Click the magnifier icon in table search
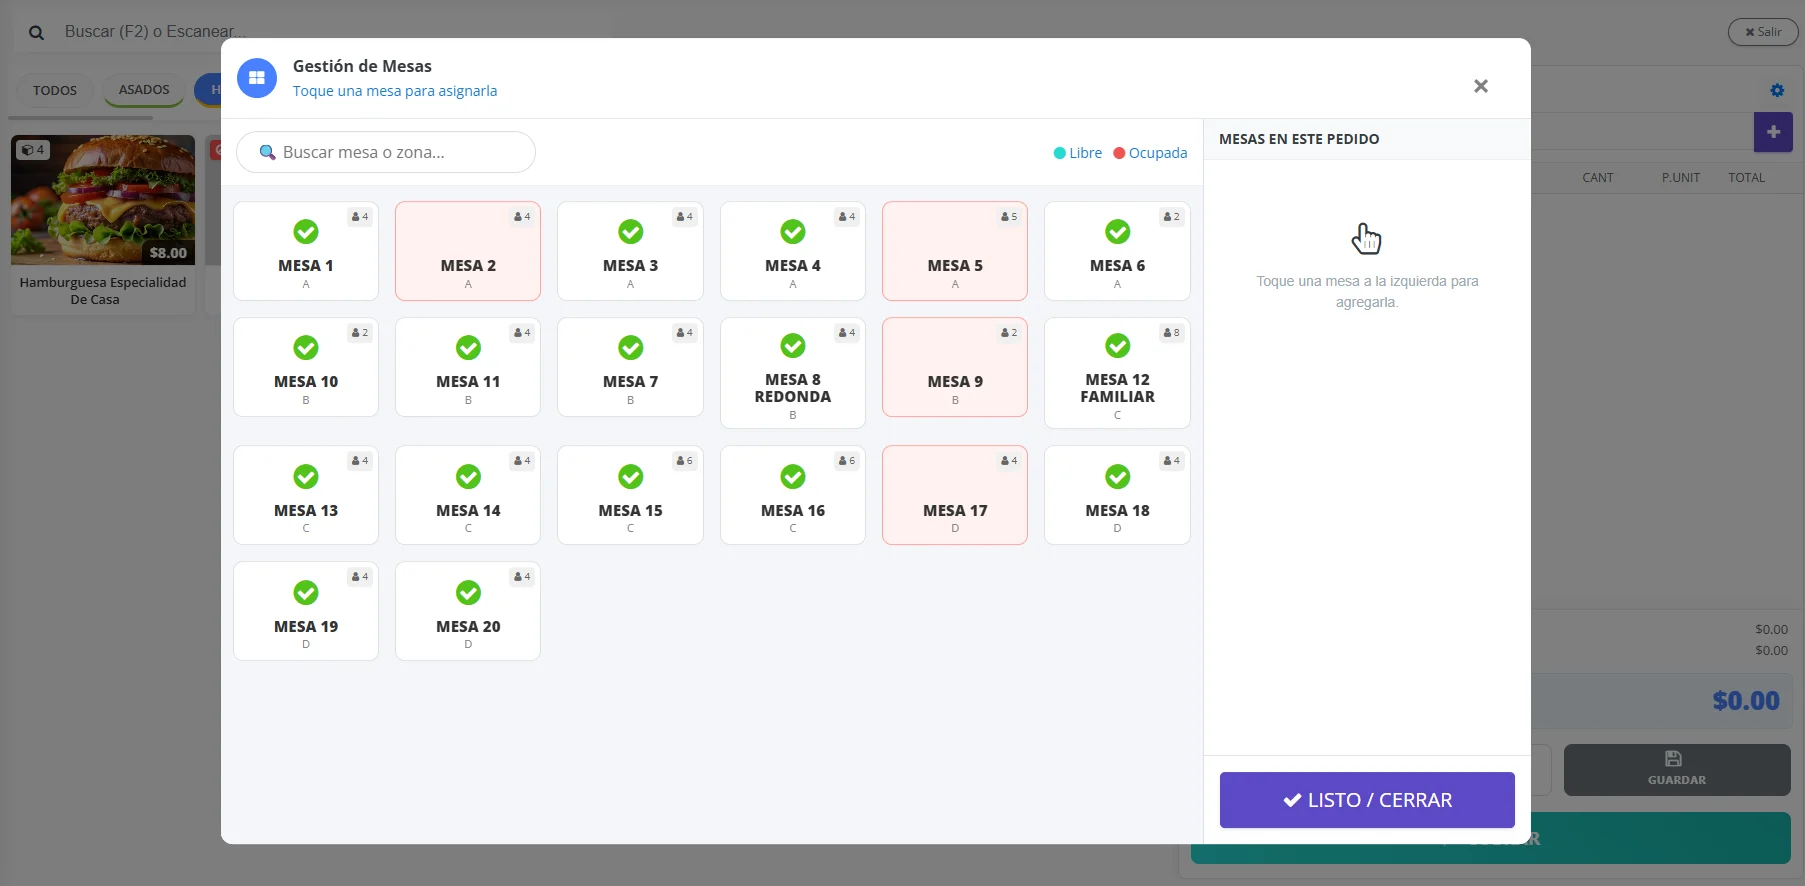Screen dimensions: 1805x886 tap(267, 153)
